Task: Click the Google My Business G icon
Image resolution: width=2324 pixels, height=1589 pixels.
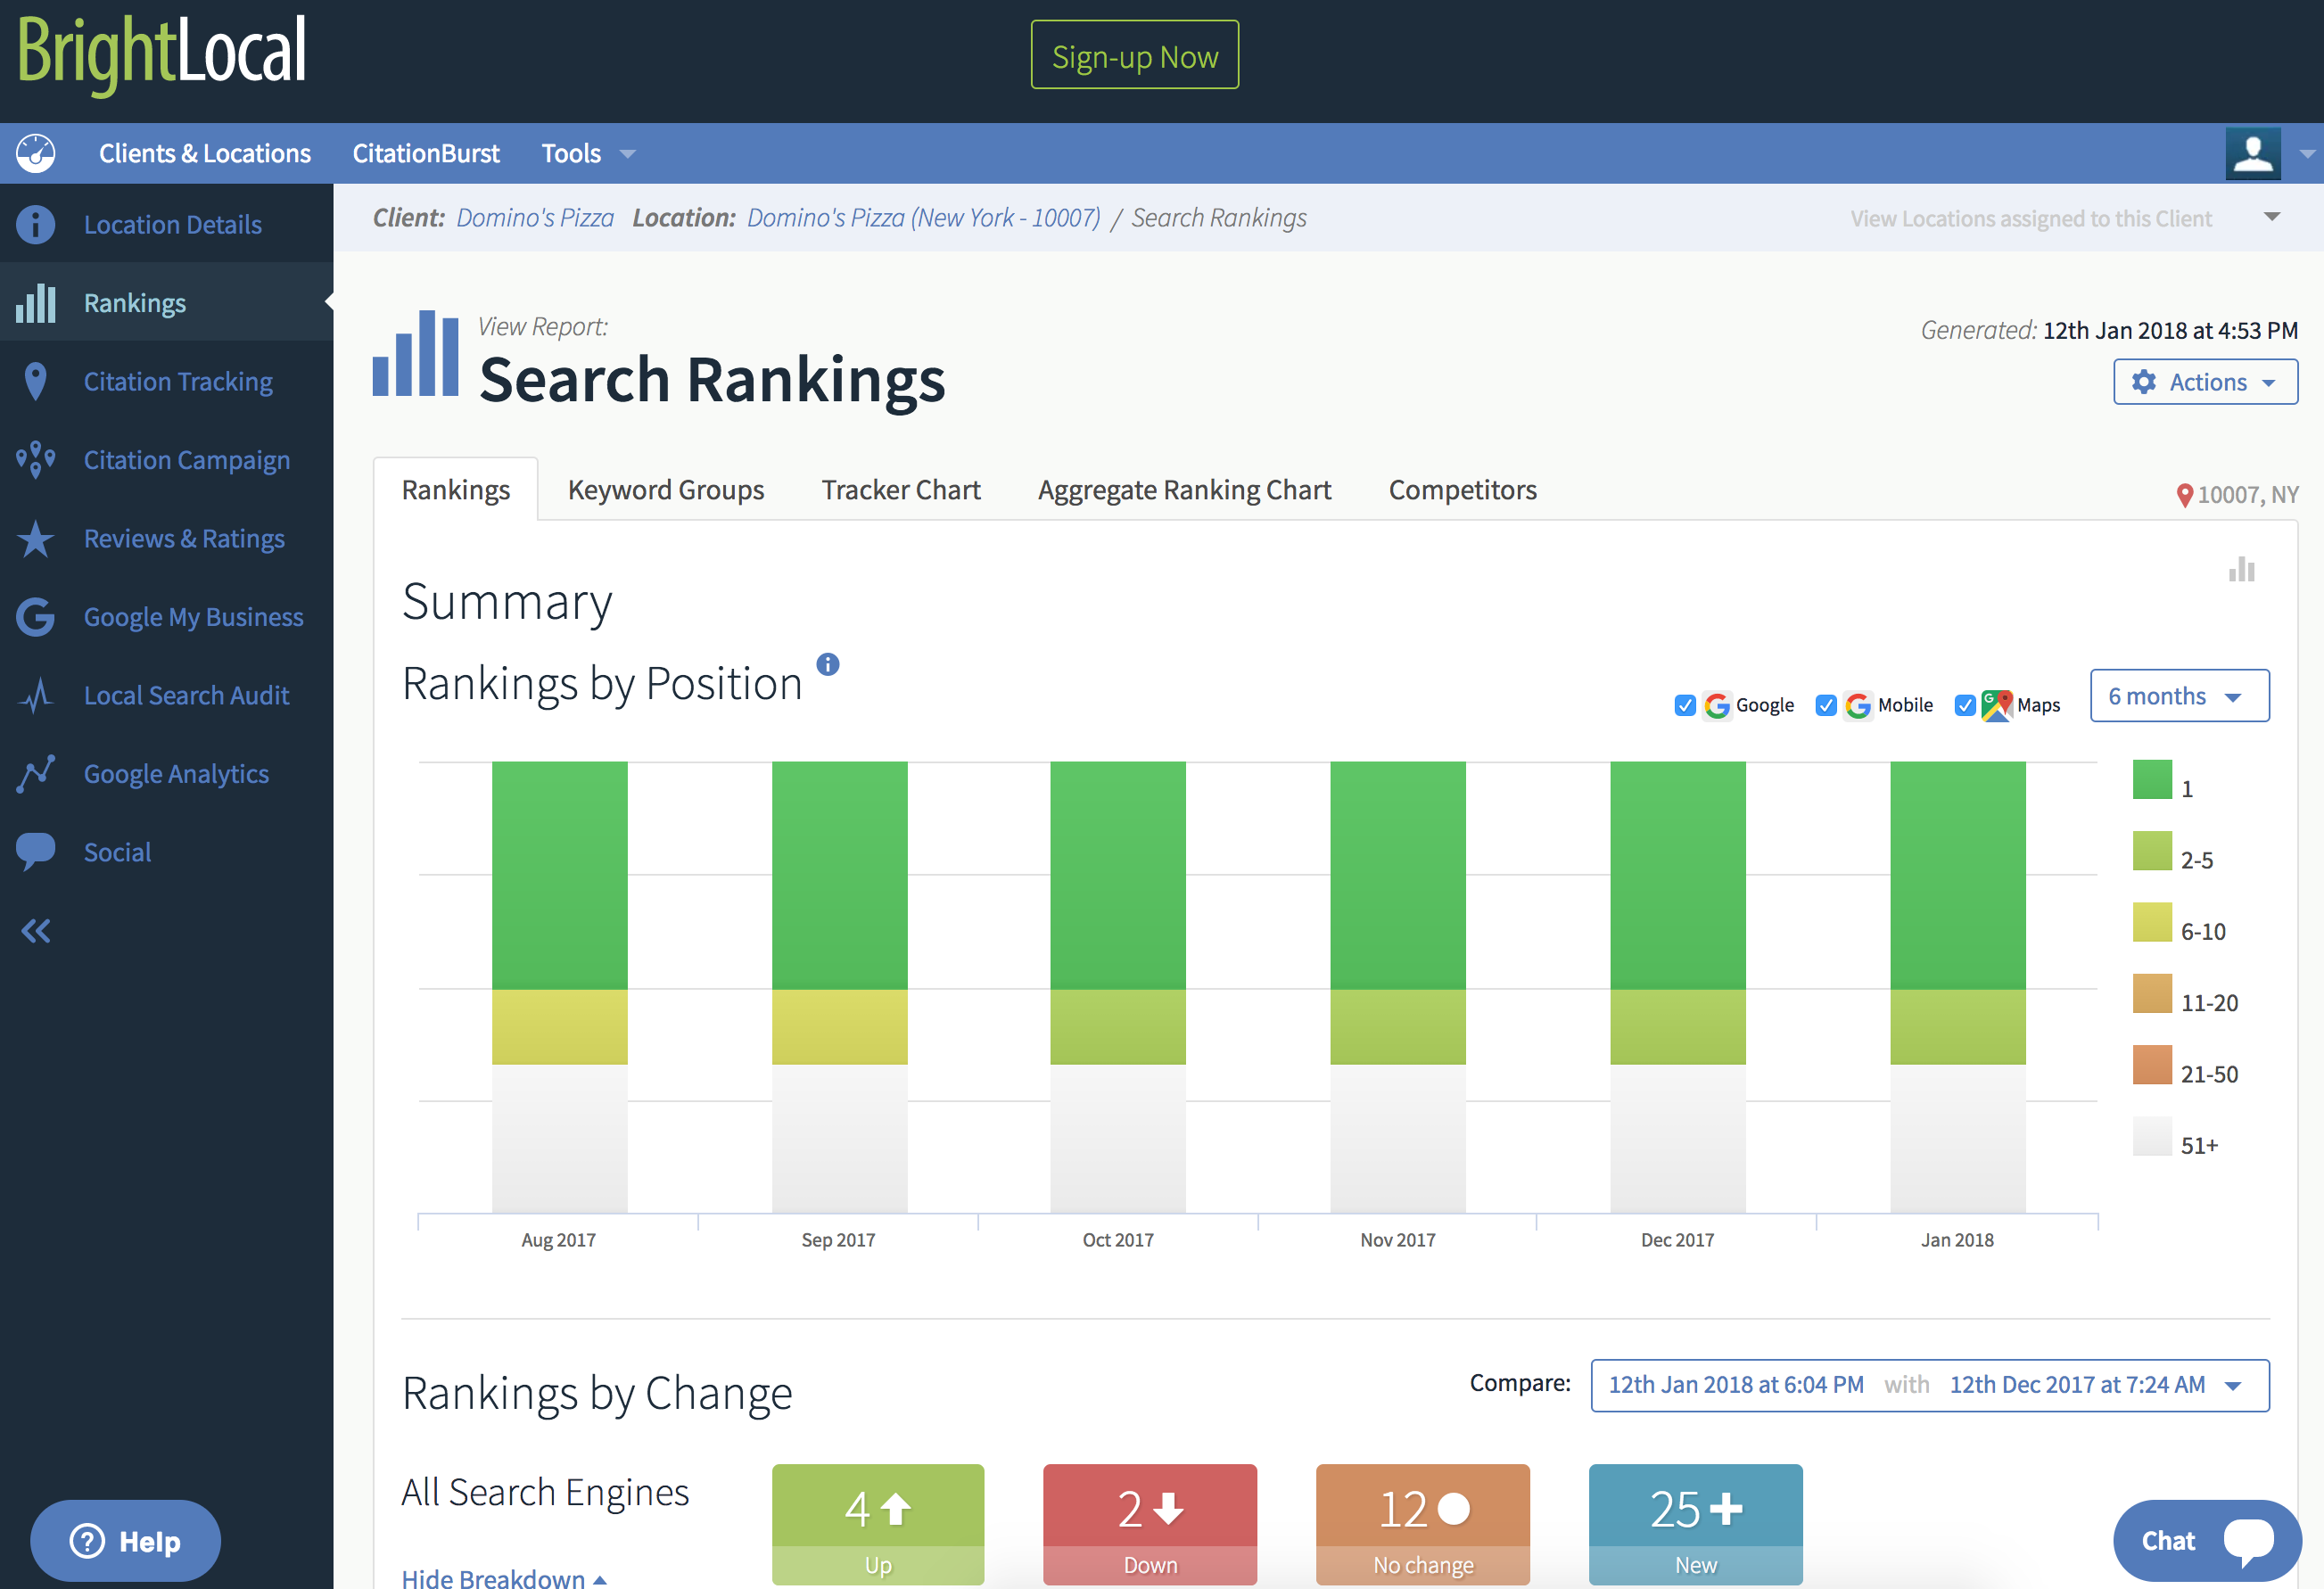Action: (36, 616)
